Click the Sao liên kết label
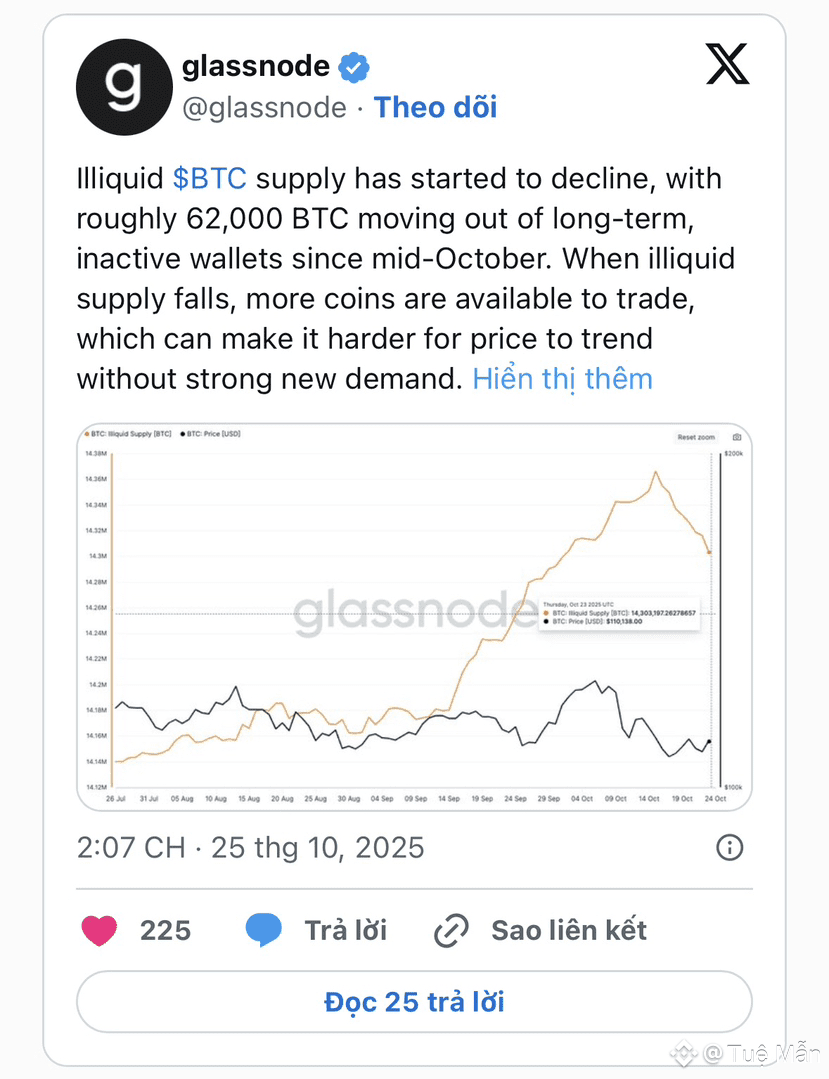Viewport: 829px width, 1079px height. point(569,930)
